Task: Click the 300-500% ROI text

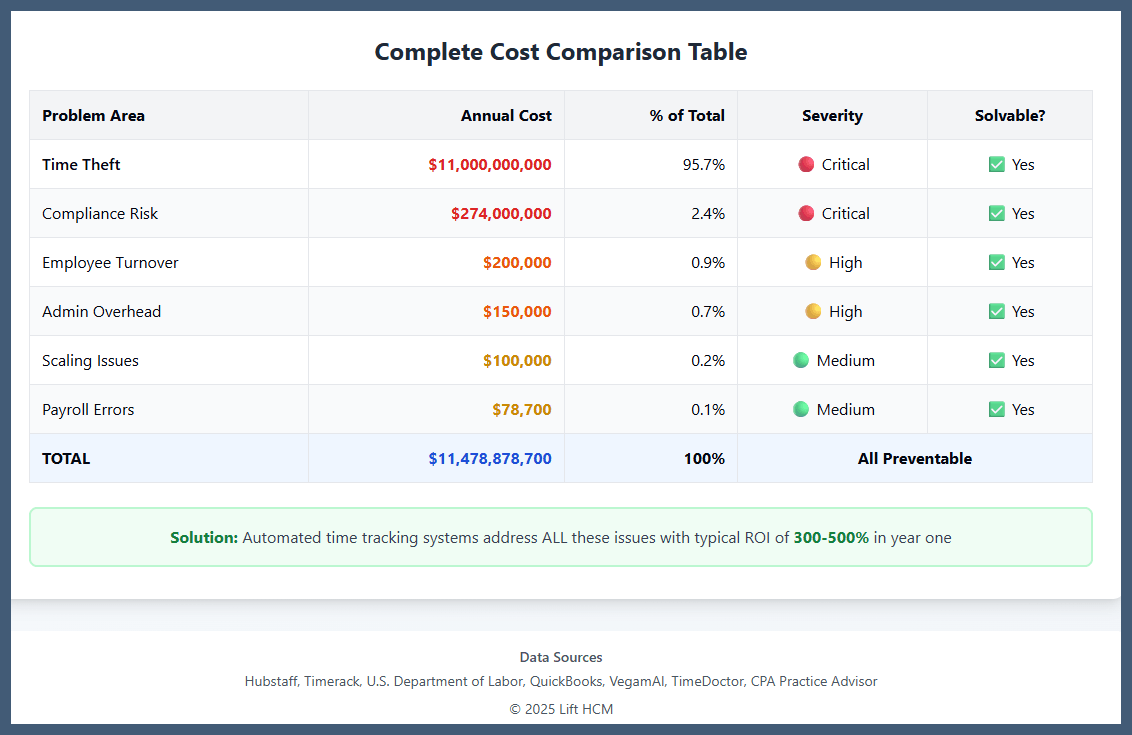Action: tap(831, 537)
